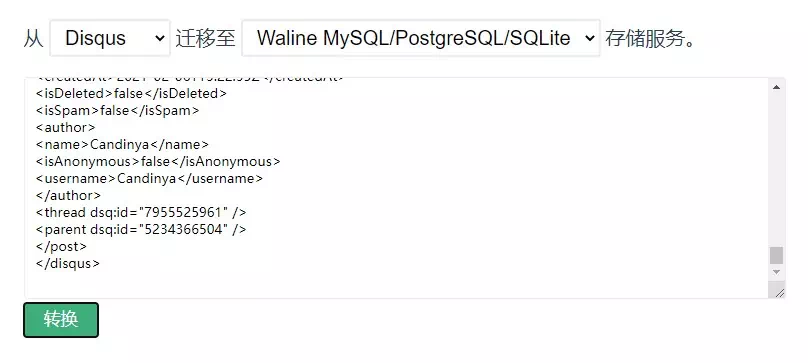The width and height of the screenshot is (808, 363).
Task: Click the parent dsq:id 5234366504 line
Action: (x=141, y=229)
